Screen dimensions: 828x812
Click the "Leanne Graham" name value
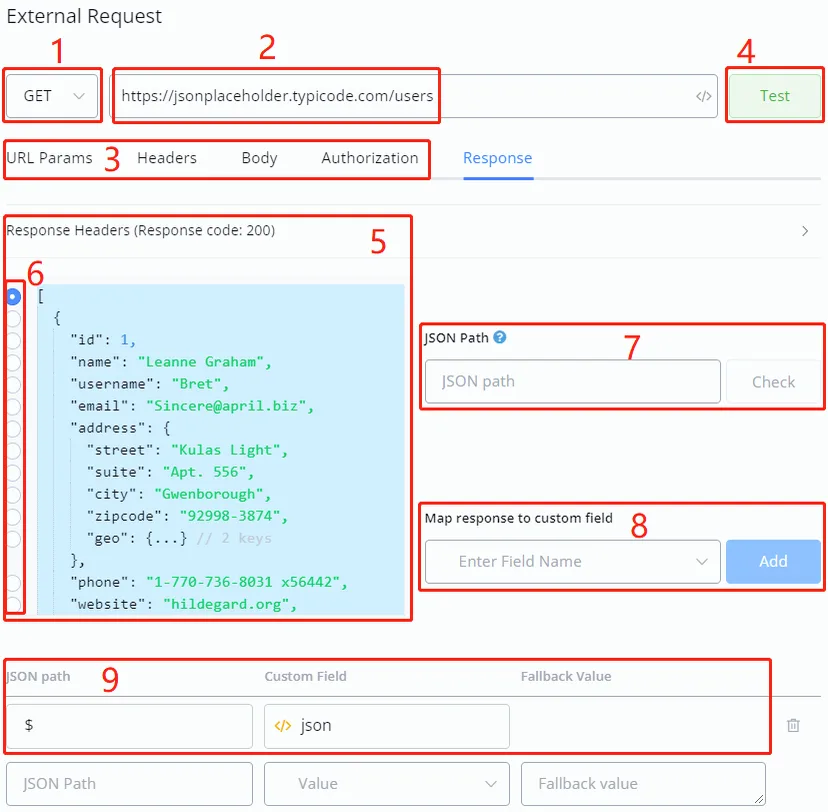(x=201, y=362)
